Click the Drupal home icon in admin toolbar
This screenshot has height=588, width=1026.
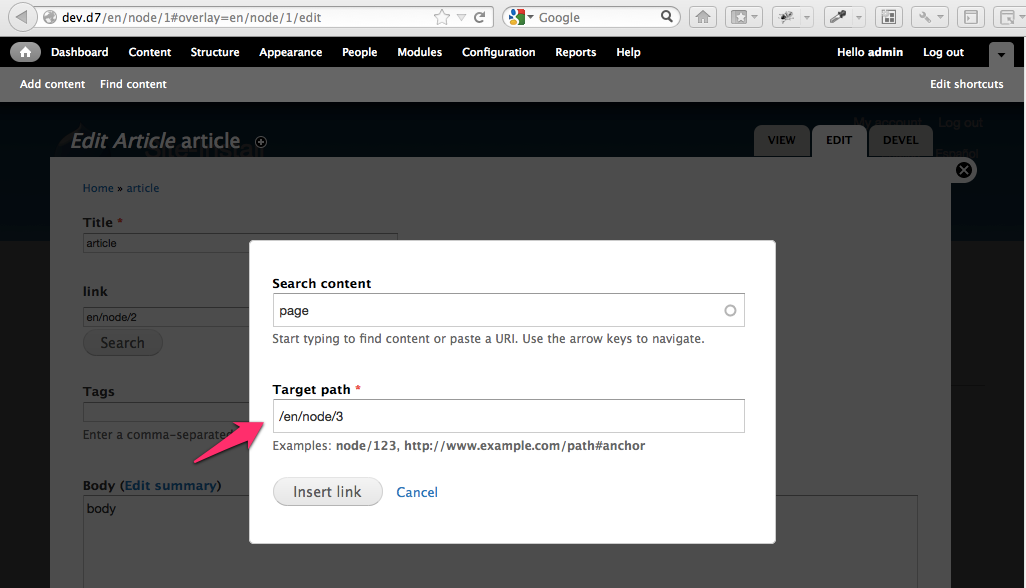point(25,52)
